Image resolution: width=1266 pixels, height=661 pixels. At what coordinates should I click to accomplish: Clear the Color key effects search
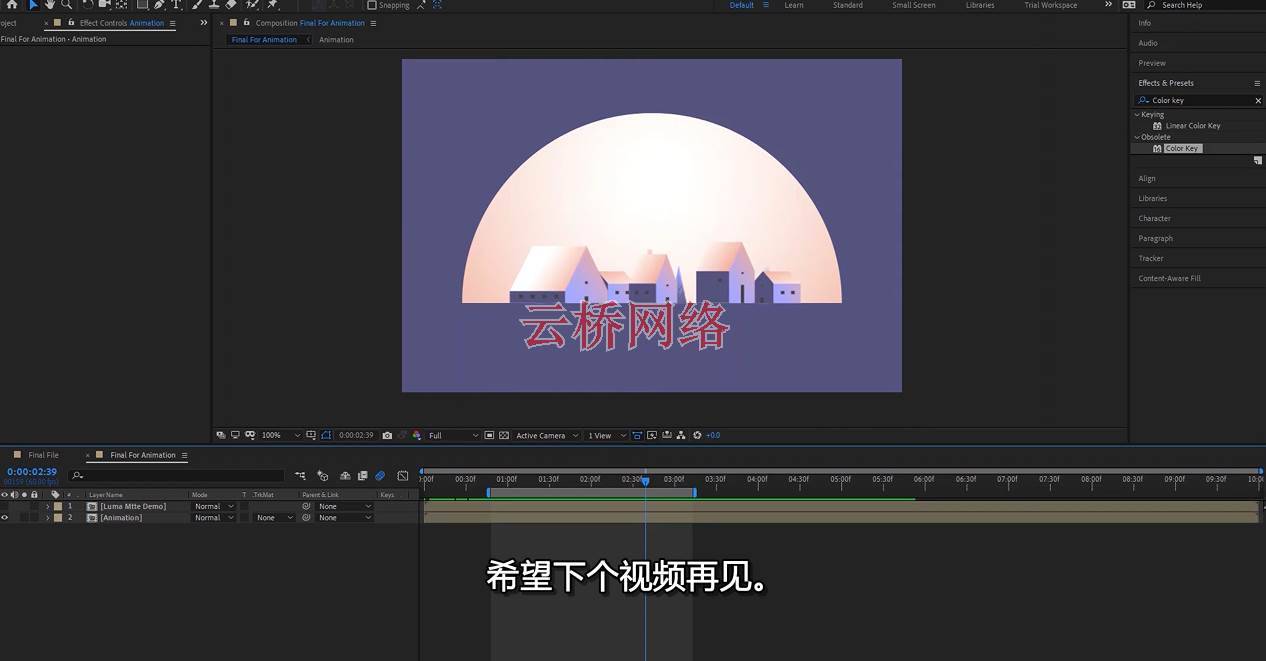(1258, 101)
